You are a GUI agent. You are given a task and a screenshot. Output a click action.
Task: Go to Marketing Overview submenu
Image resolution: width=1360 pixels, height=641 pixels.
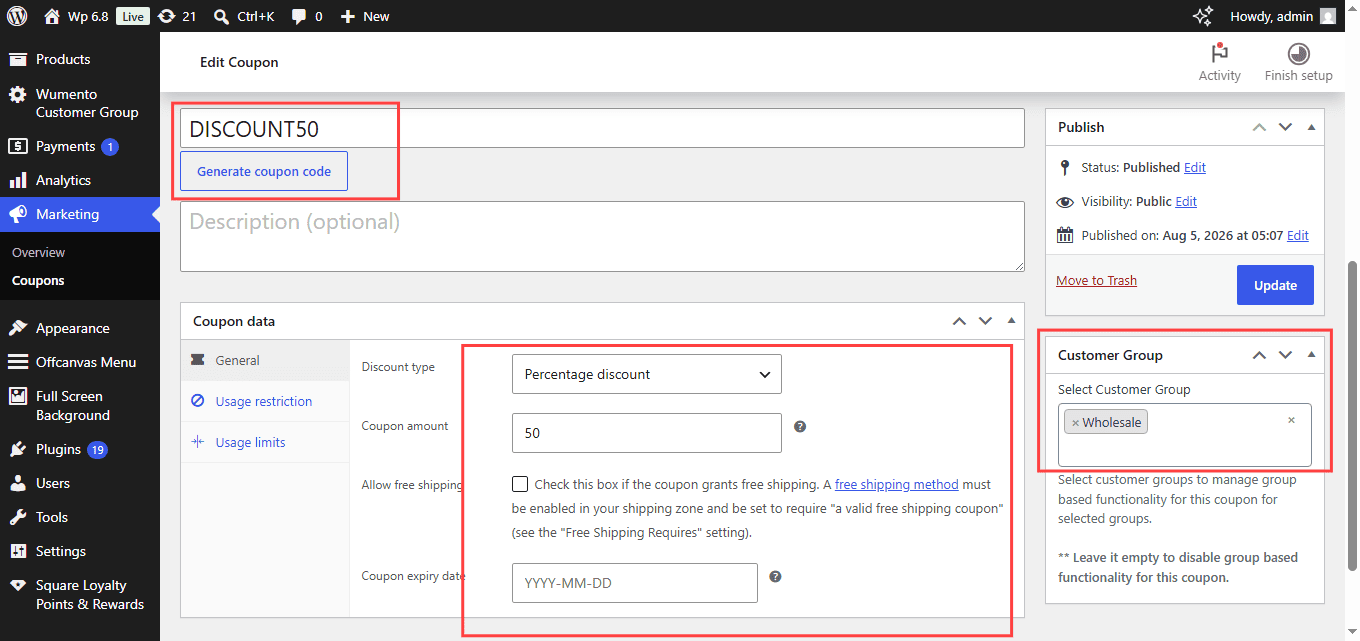point(38,252)
